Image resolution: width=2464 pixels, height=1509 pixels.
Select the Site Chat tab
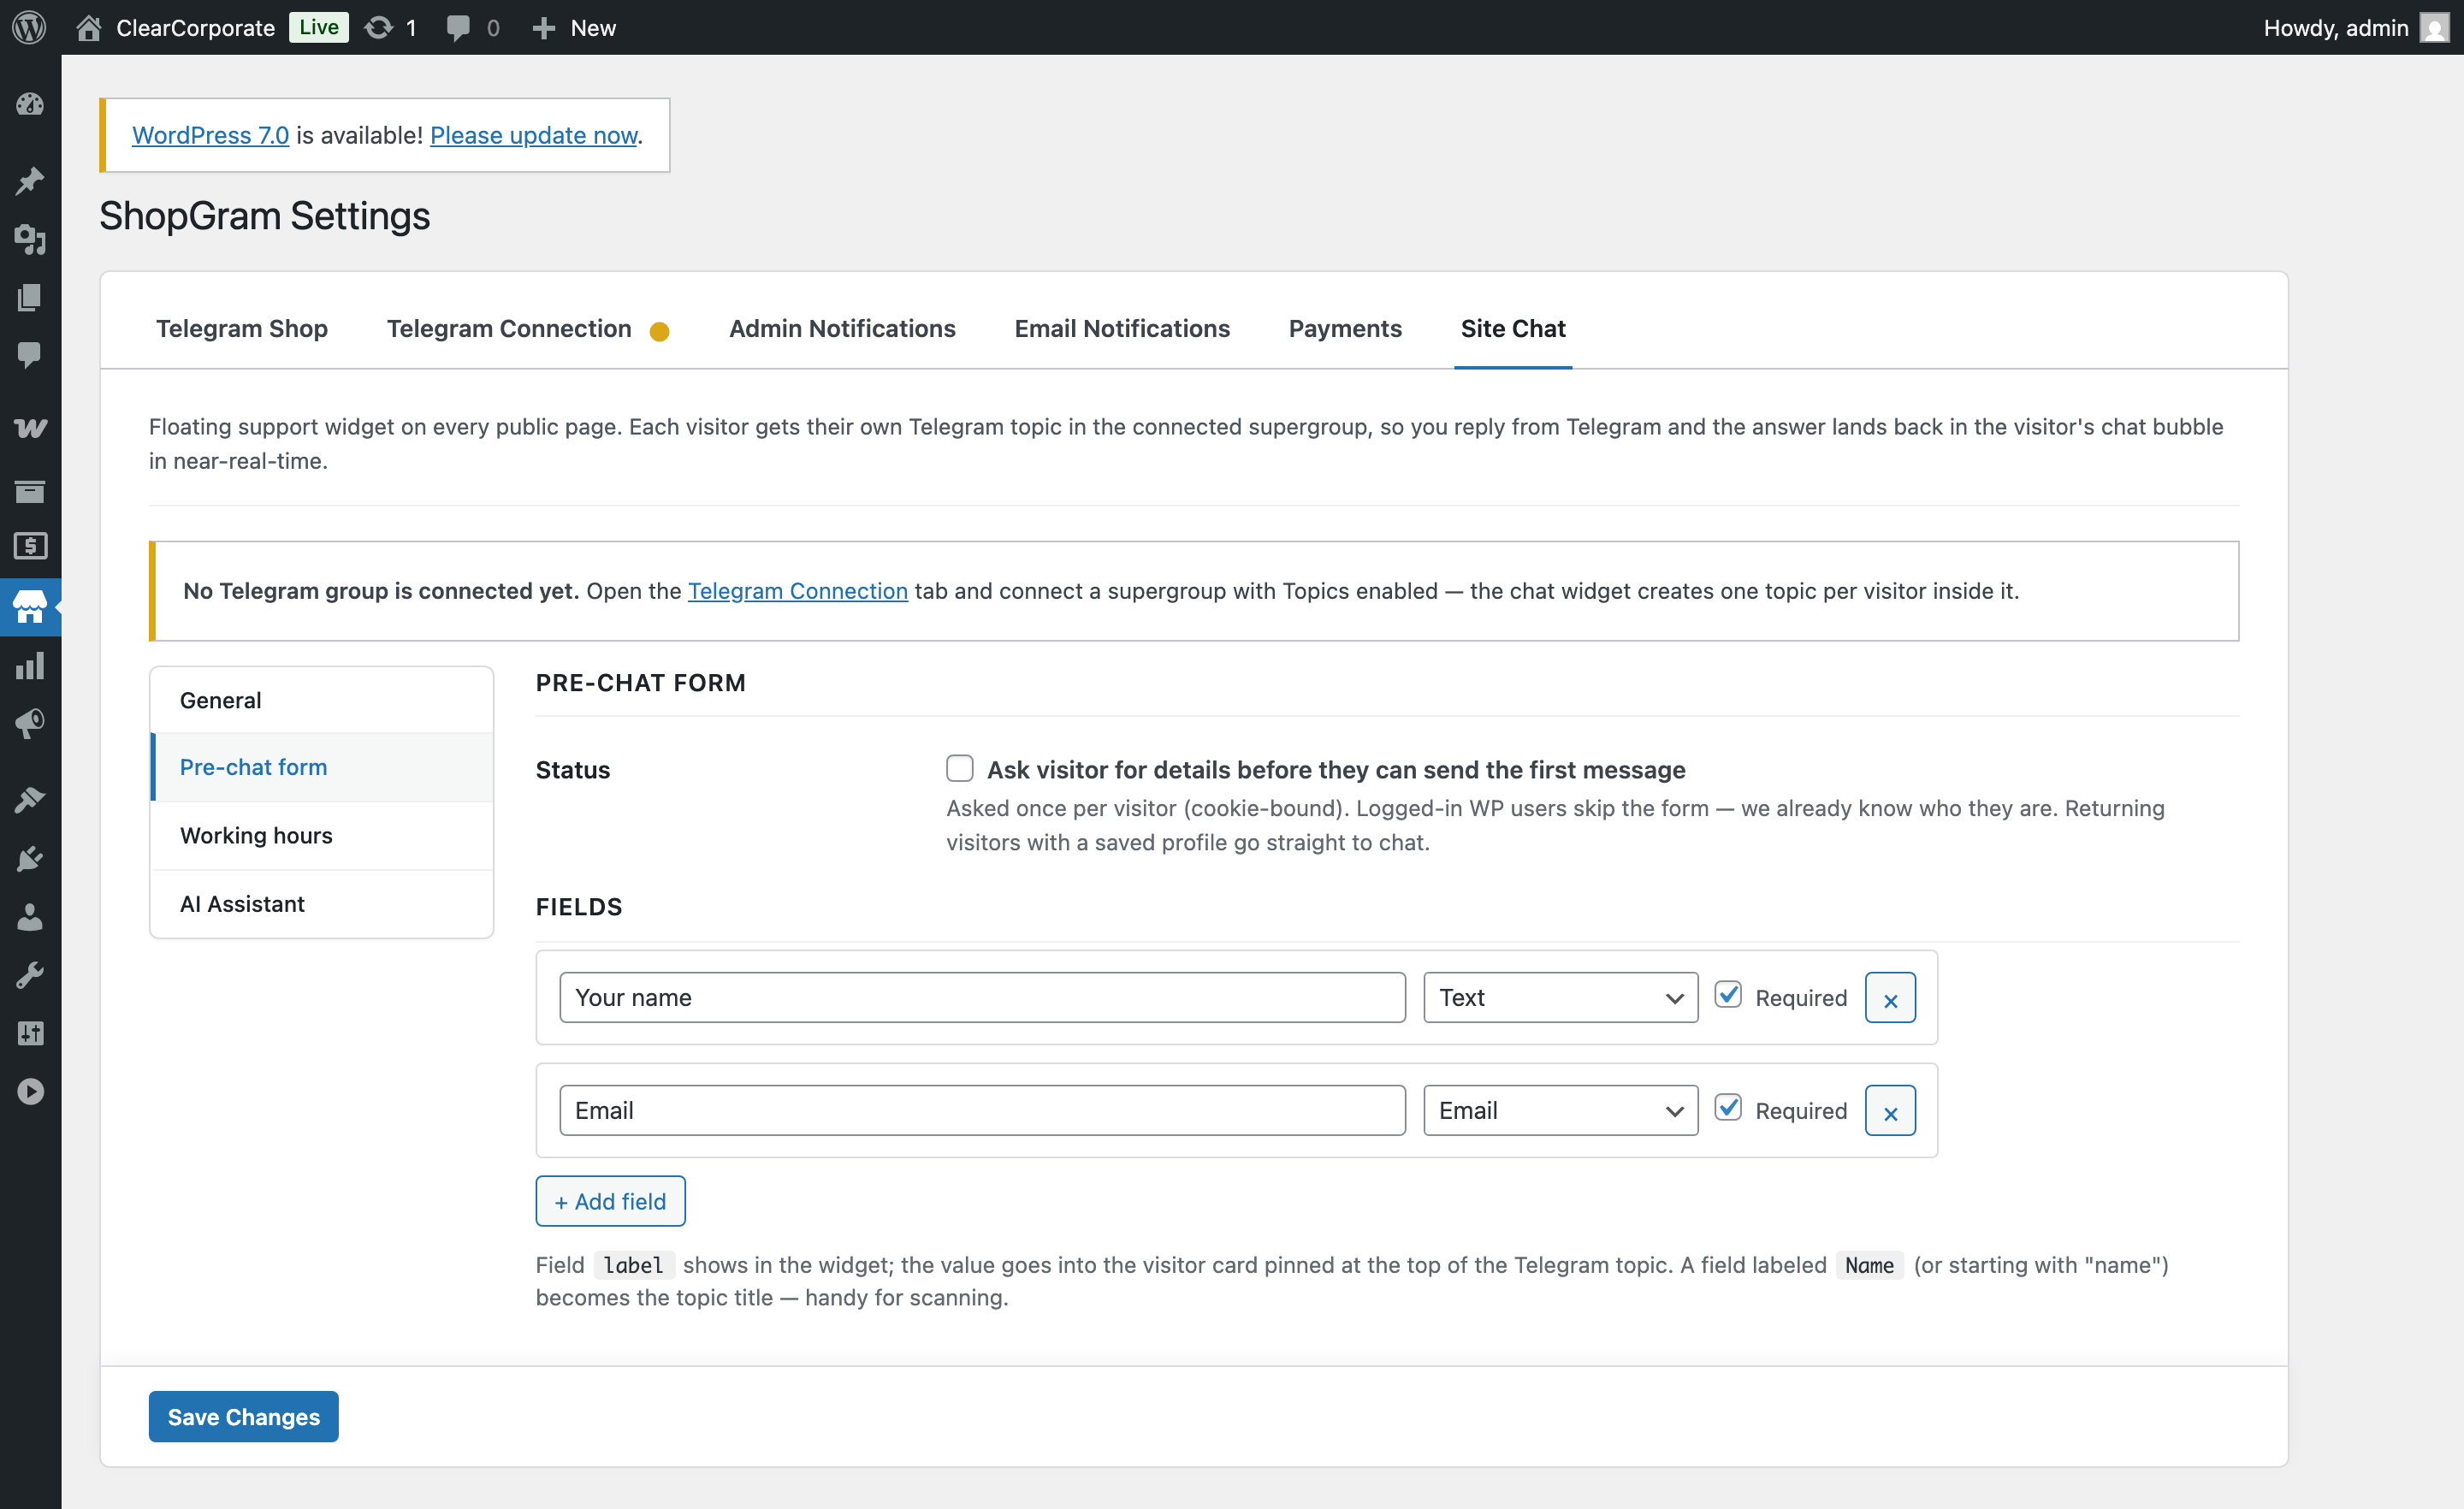click(1513, 328)
